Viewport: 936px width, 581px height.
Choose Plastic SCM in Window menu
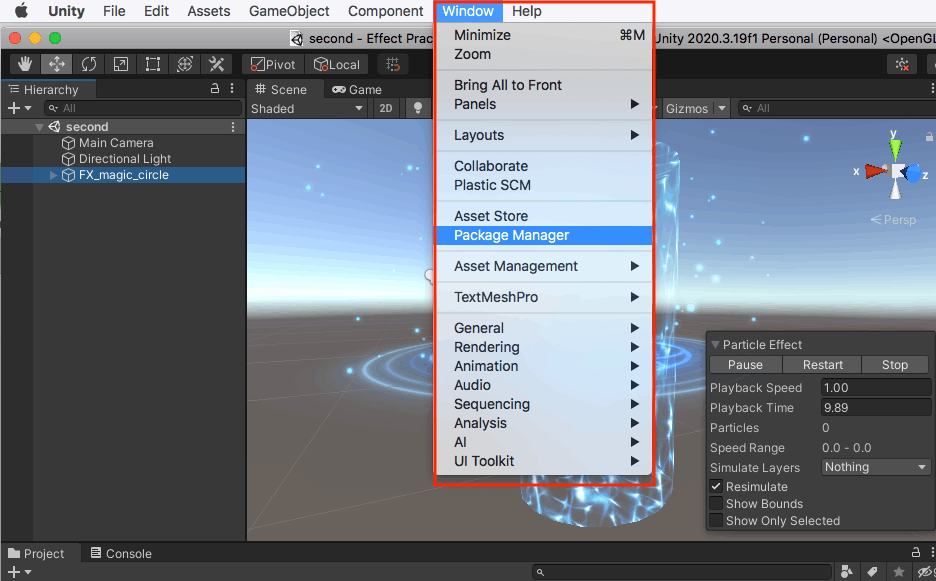(x=544, y=185)
